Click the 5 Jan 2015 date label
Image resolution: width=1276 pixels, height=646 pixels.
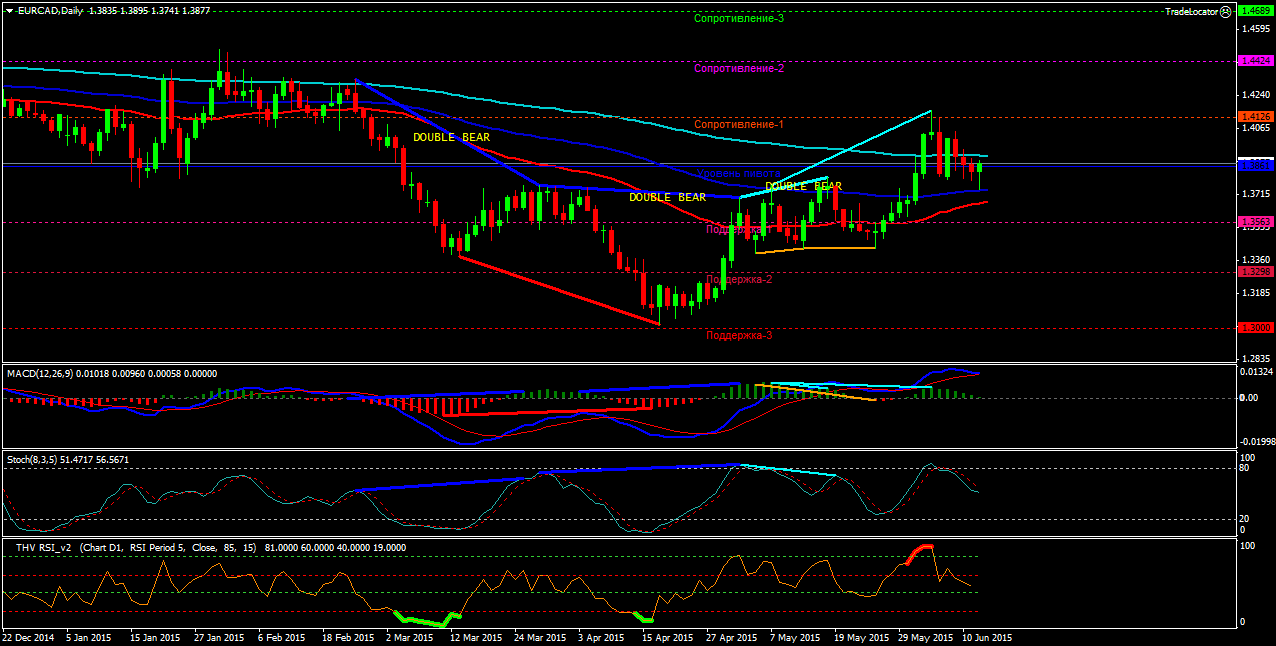pyautogui.click(x=88, y=637)
